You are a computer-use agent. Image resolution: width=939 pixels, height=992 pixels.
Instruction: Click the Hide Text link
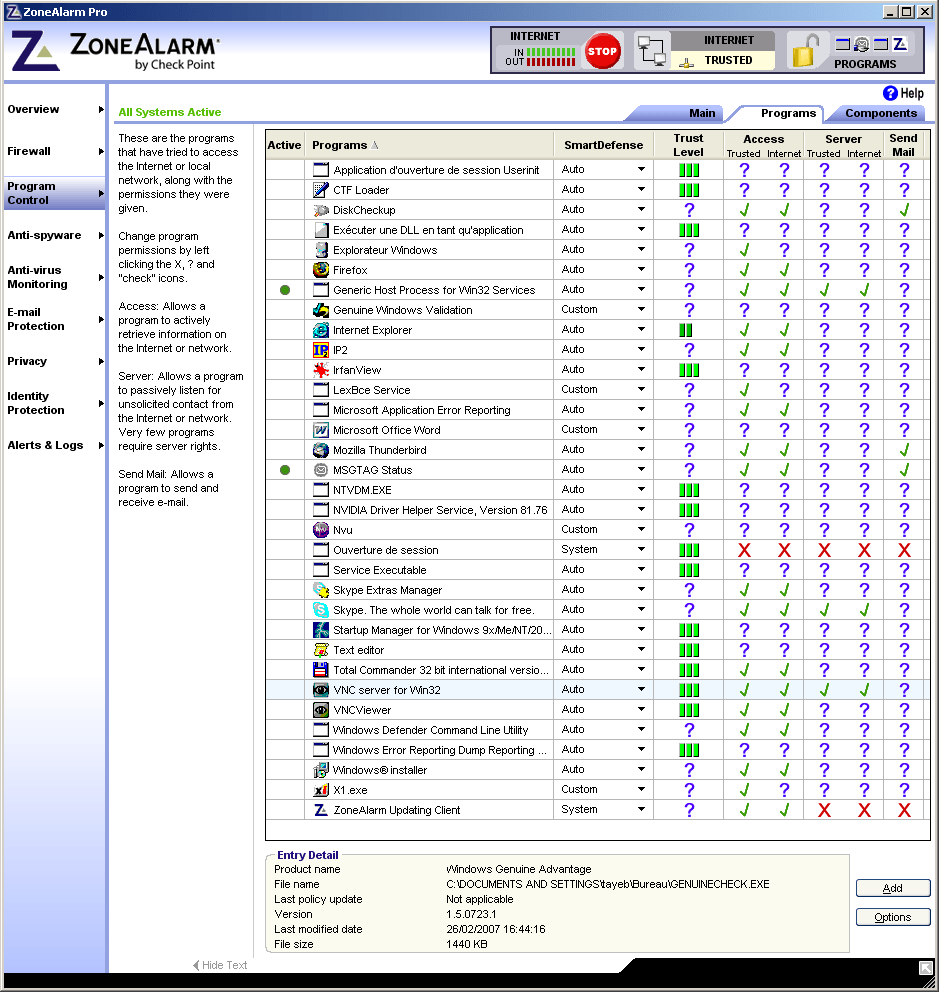220,965
